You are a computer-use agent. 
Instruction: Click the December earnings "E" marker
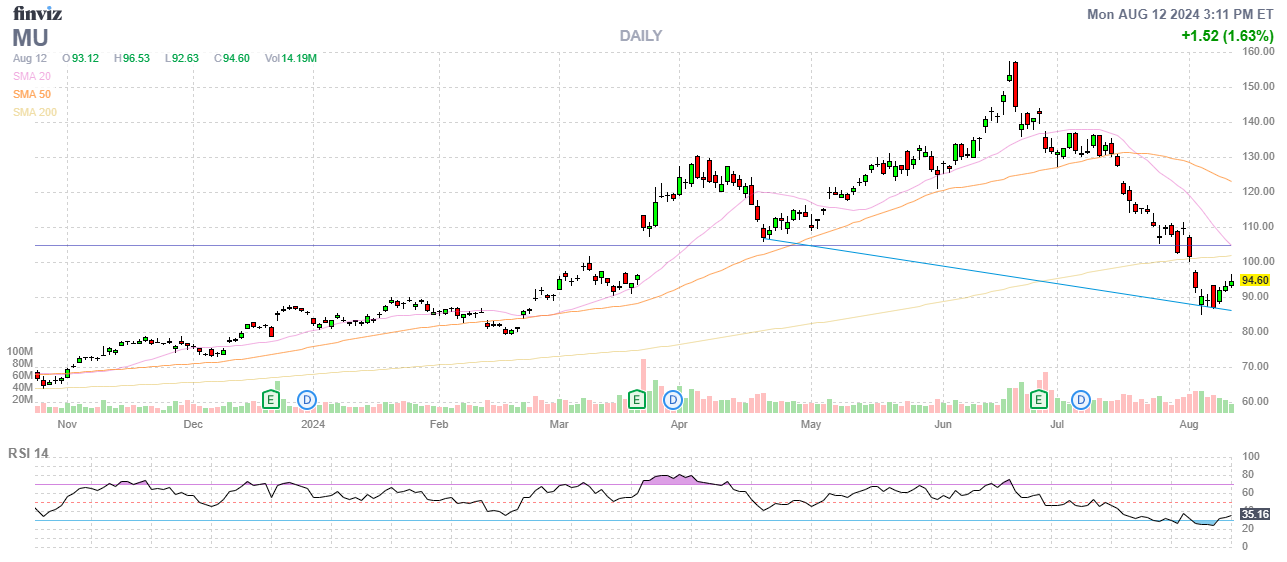click(270, 400)
